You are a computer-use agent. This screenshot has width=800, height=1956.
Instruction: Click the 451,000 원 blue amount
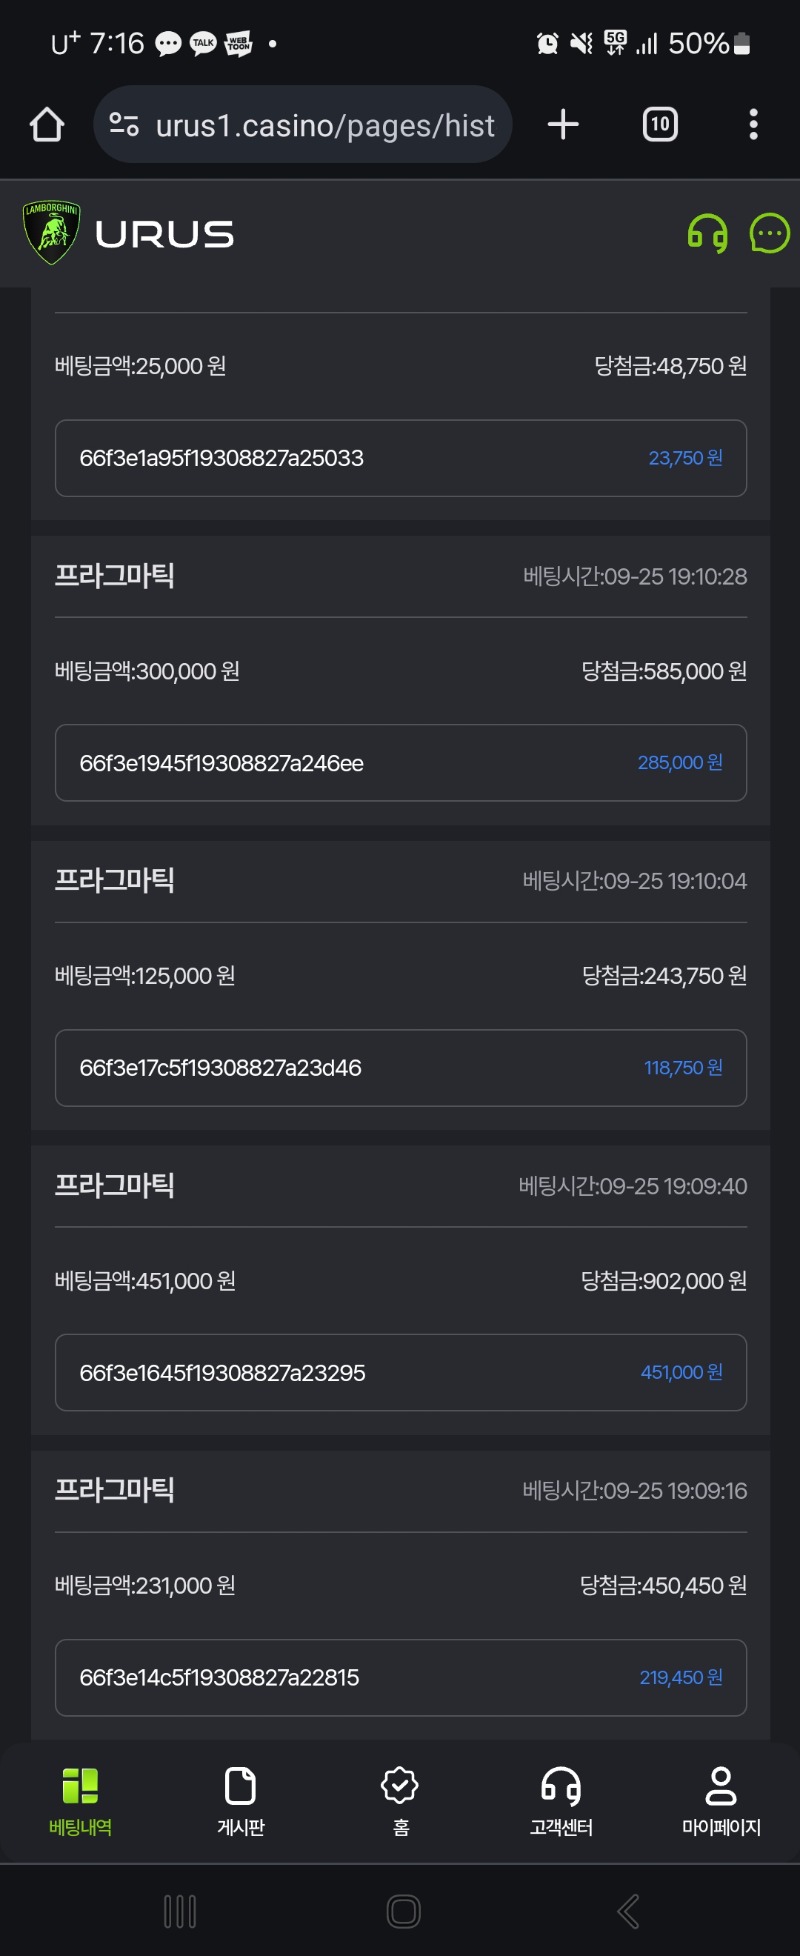coord(682,1373)
